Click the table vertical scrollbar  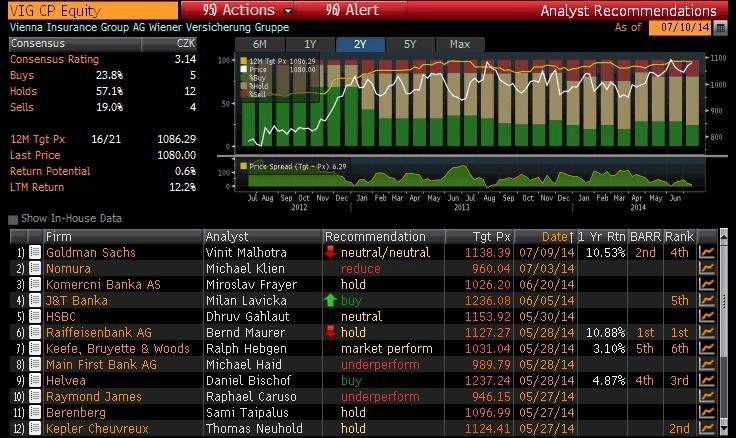pyautogui.click(x=723, y=331)
